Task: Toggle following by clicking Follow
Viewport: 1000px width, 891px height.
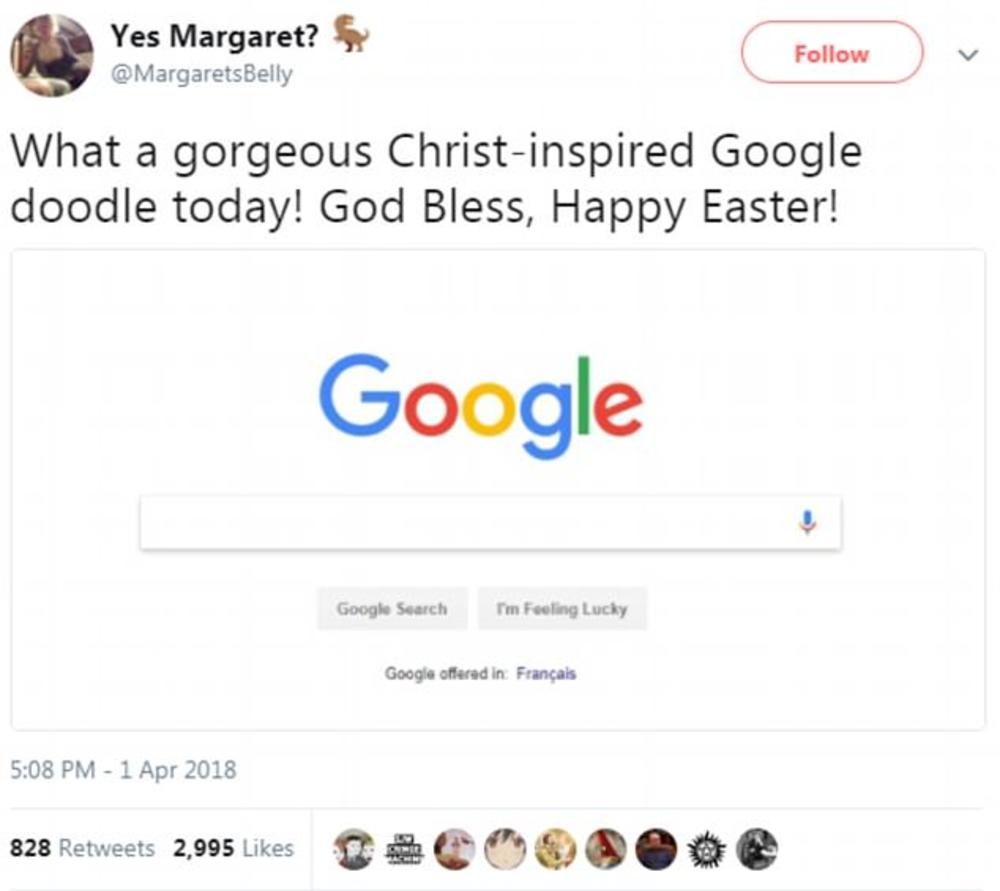Action: (x=831, y=54)
